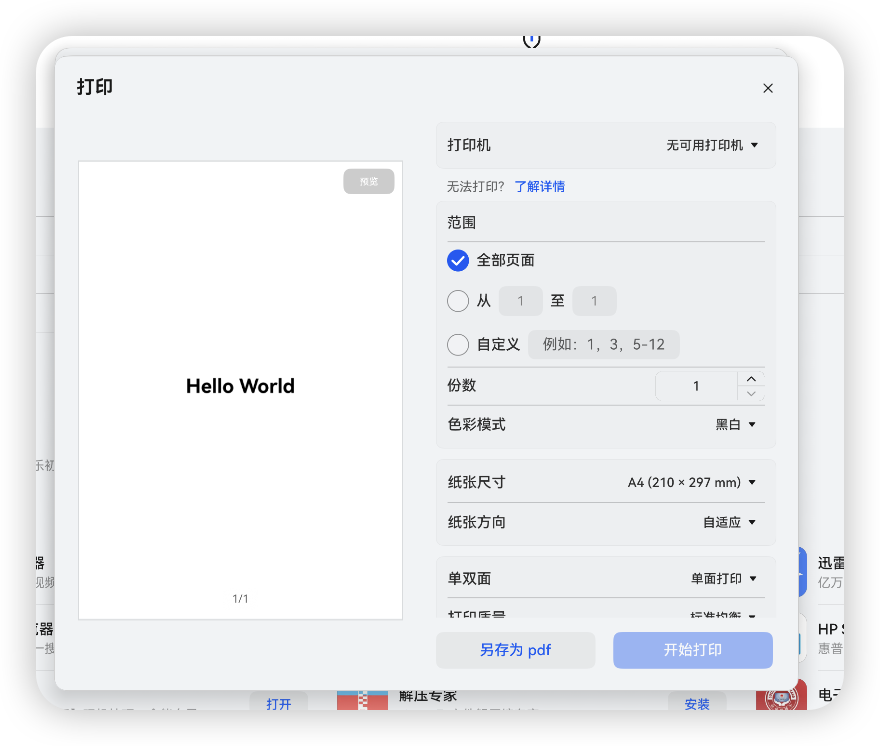880x746 pixels.
Task: Click the 范围 section heading
Action: pyautogui.click(x=461, y=223)
